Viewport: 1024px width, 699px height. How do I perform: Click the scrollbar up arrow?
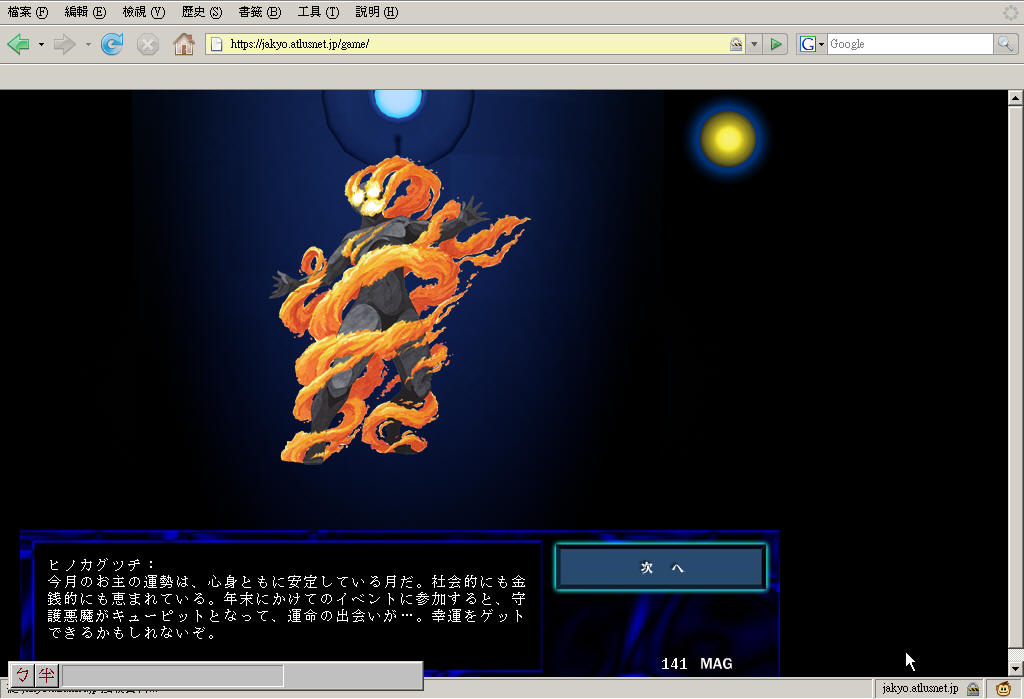click(x=1015, y=99)
